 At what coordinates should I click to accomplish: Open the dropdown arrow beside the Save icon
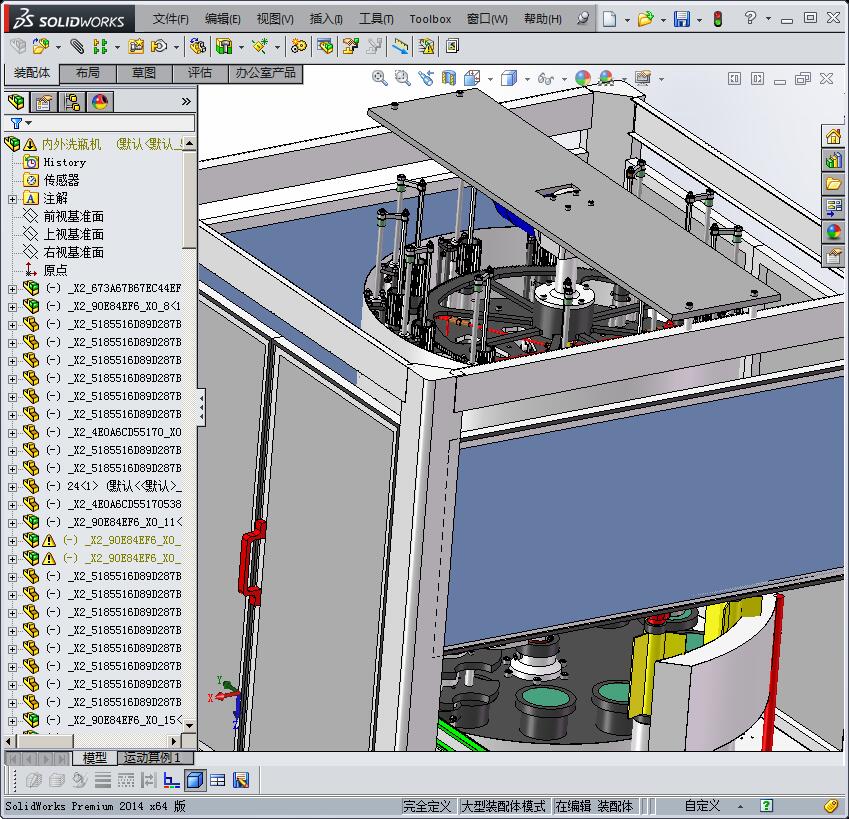coord(700,21)
